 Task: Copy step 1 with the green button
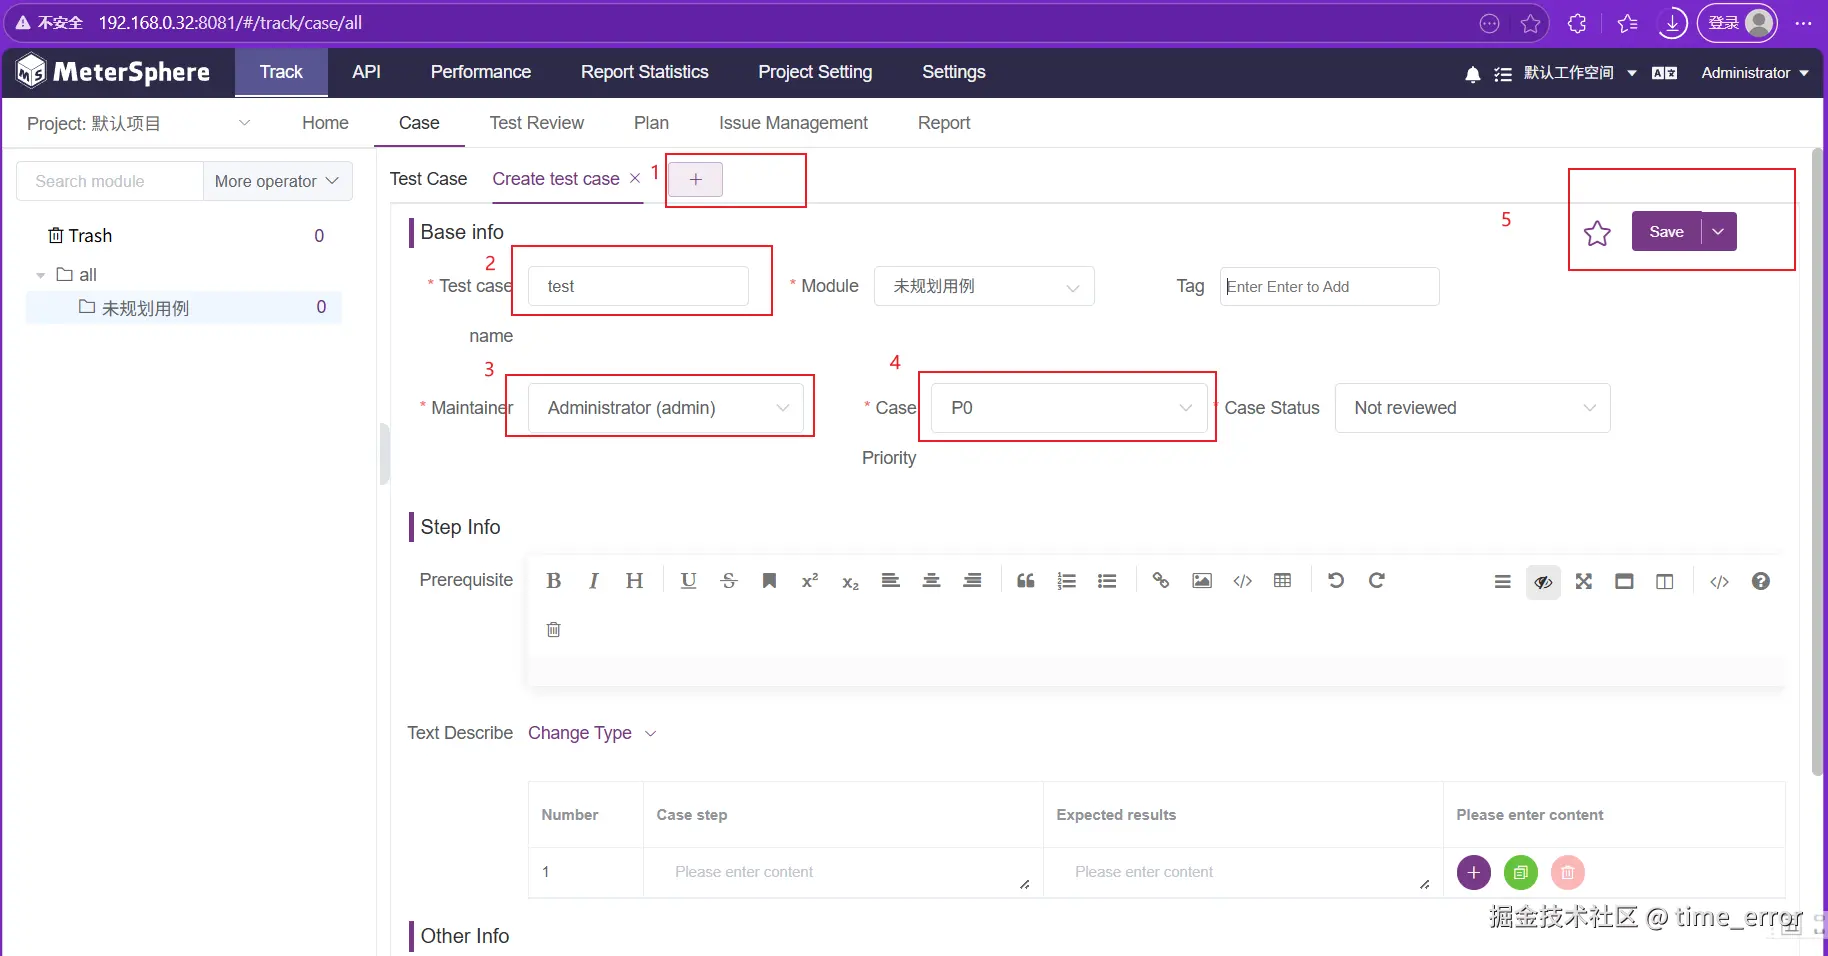pos(1520,873)
